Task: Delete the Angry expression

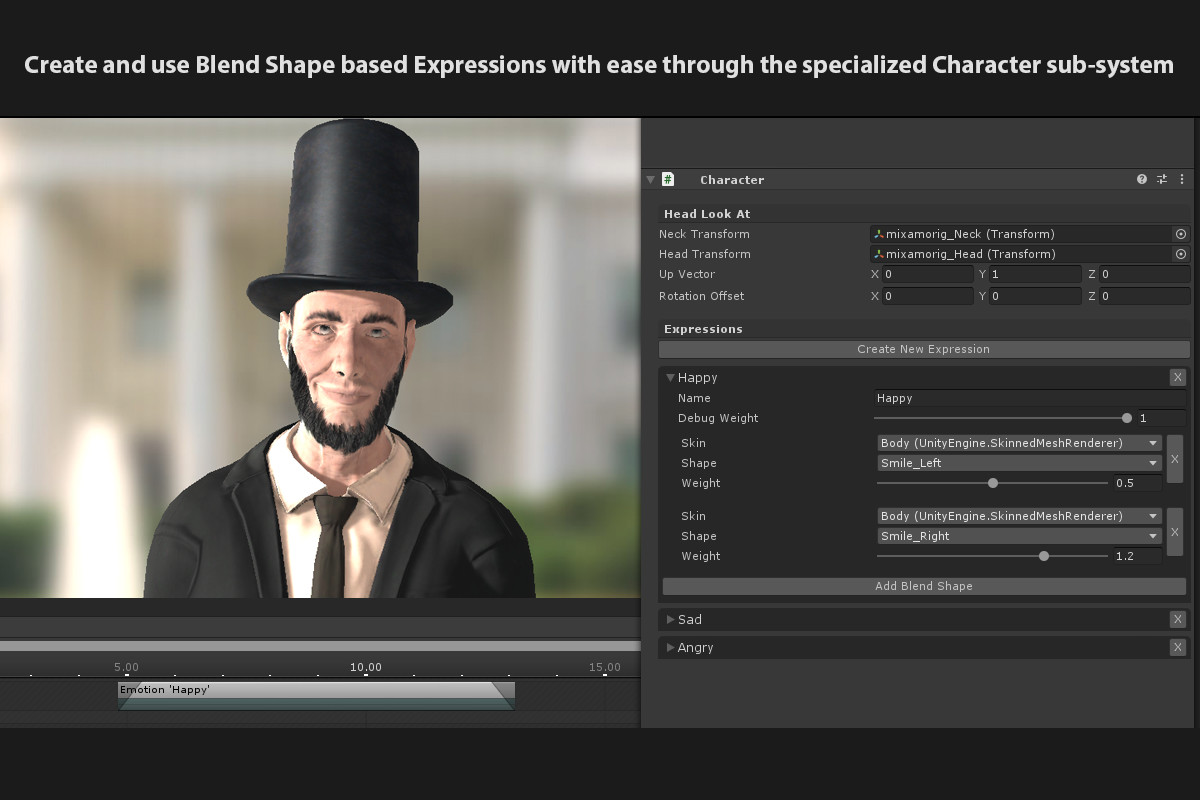Action: (x=1178, y=648)
